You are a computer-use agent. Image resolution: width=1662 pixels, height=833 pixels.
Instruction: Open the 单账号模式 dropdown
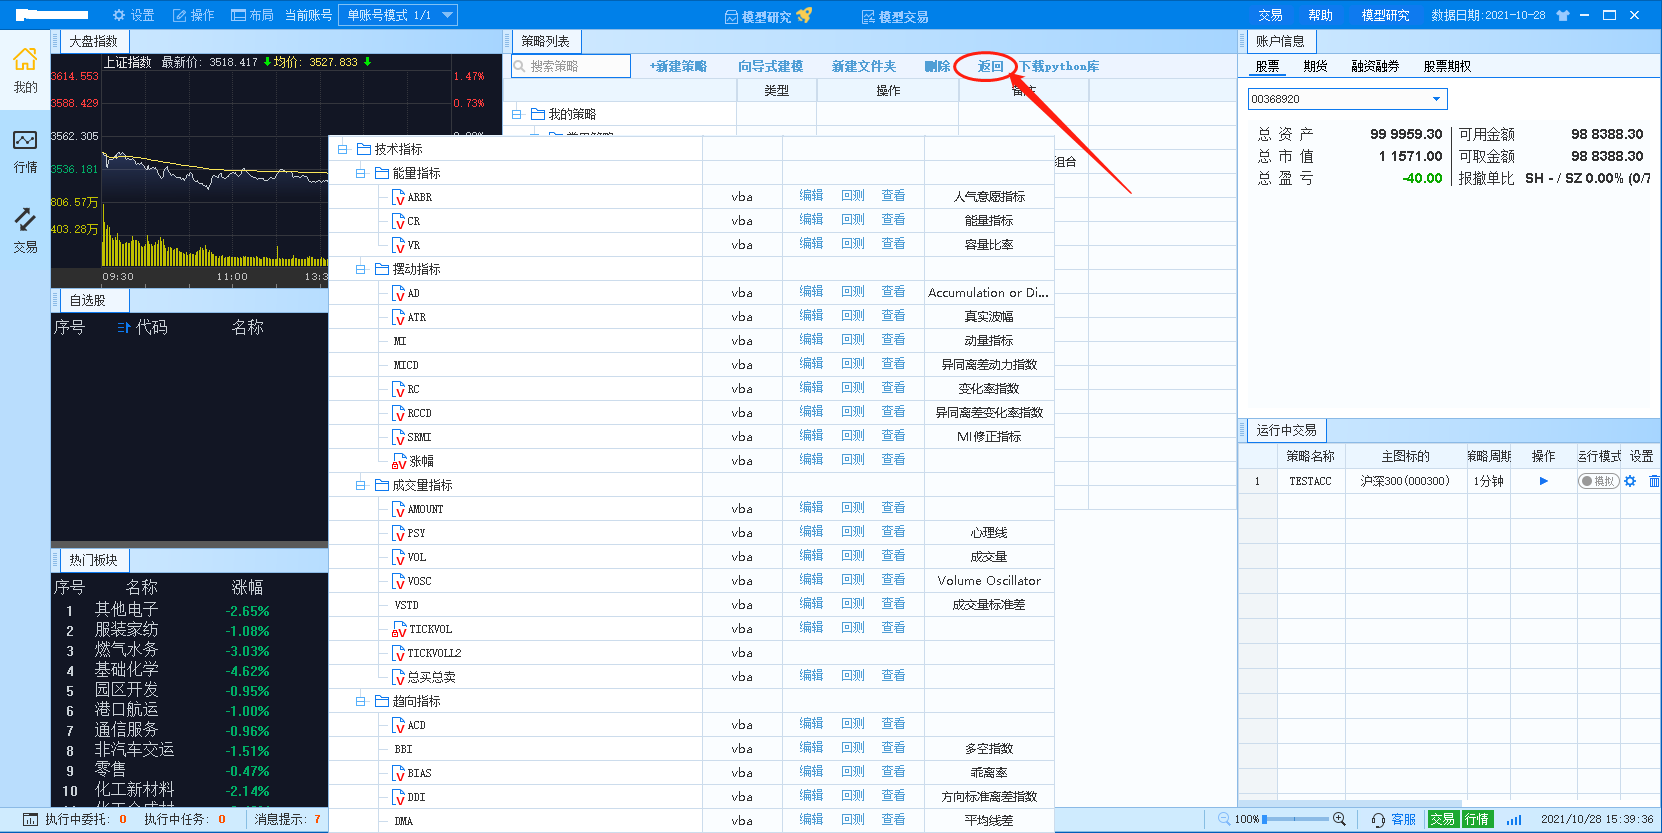pos(398,15)
